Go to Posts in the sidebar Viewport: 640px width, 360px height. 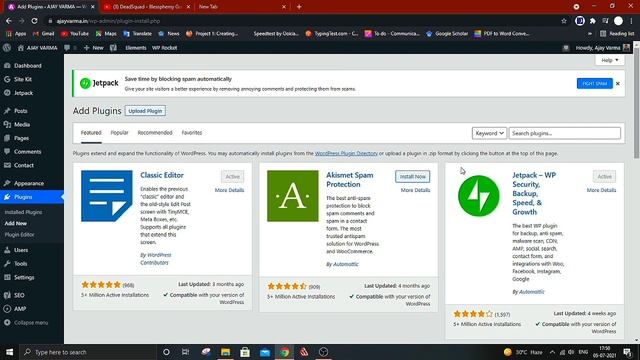[20, 111]
